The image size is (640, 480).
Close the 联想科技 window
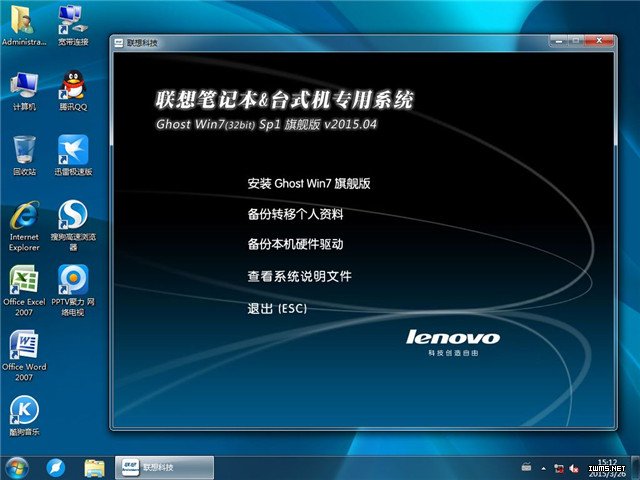(599, 40)
